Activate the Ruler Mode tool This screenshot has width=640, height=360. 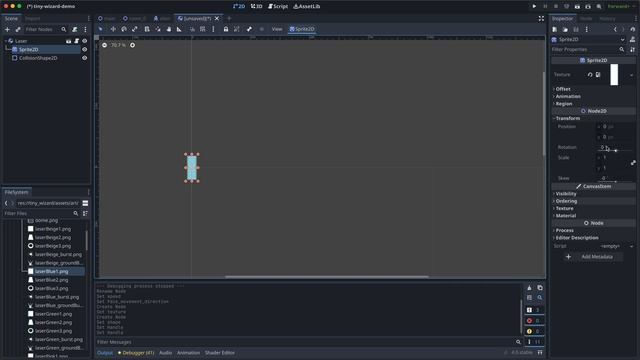click(x=179, y=29)
